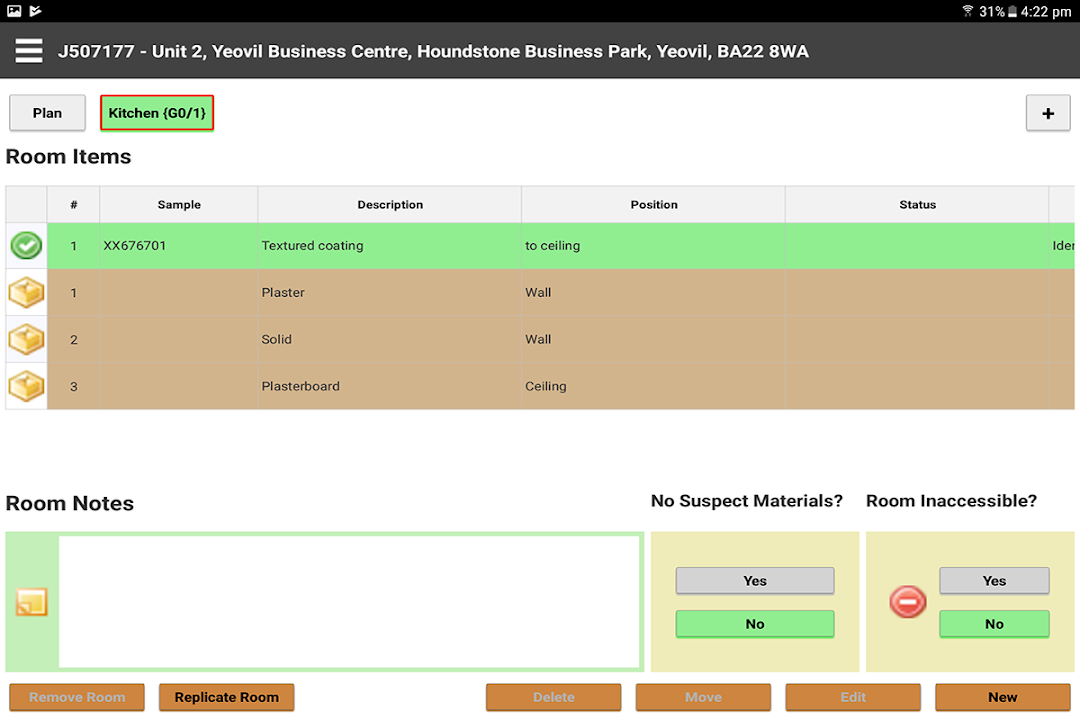Viewport: 1080px width, 720px height.
Task: Click the box icon beside Plaster row
Action: [26, 293]
